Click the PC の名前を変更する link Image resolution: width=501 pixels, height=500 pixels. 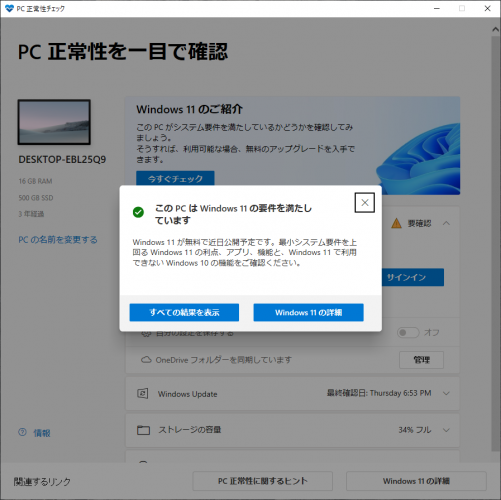click(x=58, y=240)
